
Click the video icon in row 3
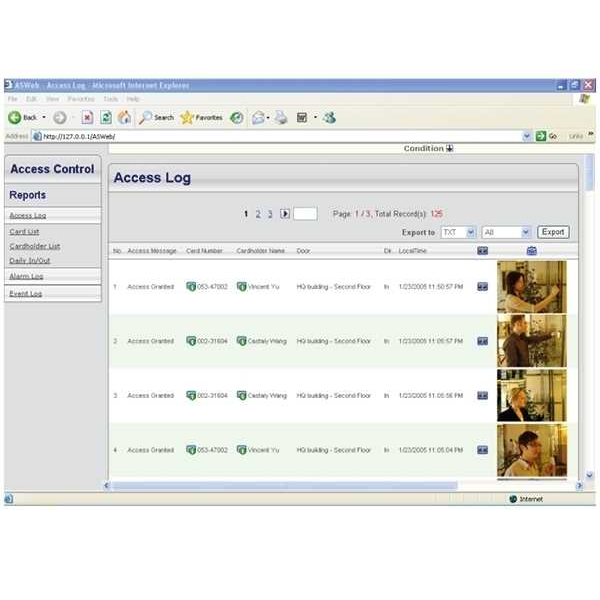click(482, 396)
